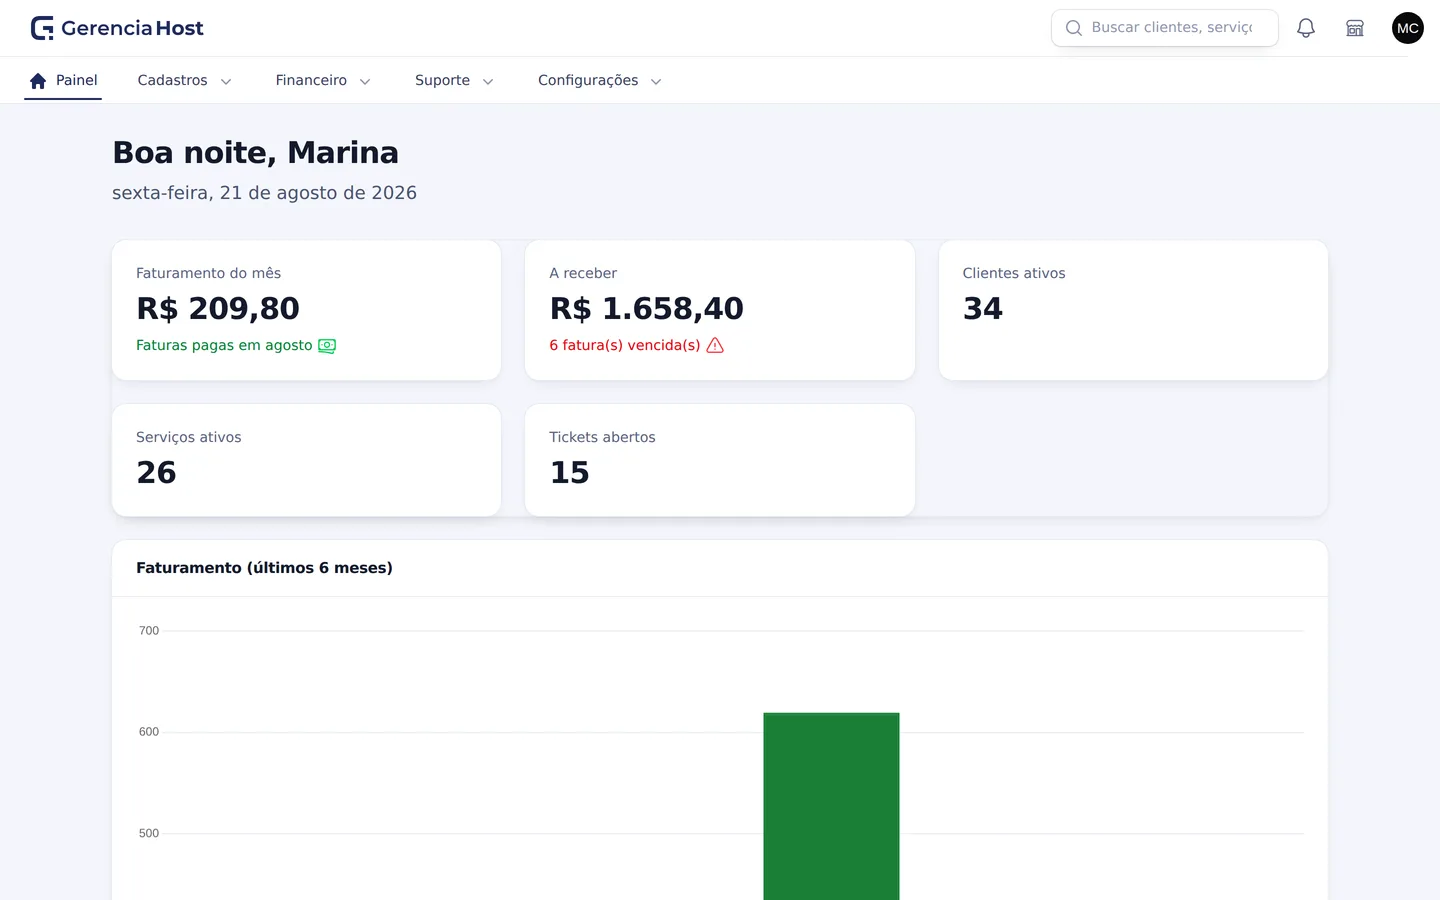The height and width of the screenshot is (900, 1440).
Task: Open the notifications bell
Action: click(1306, 28)
